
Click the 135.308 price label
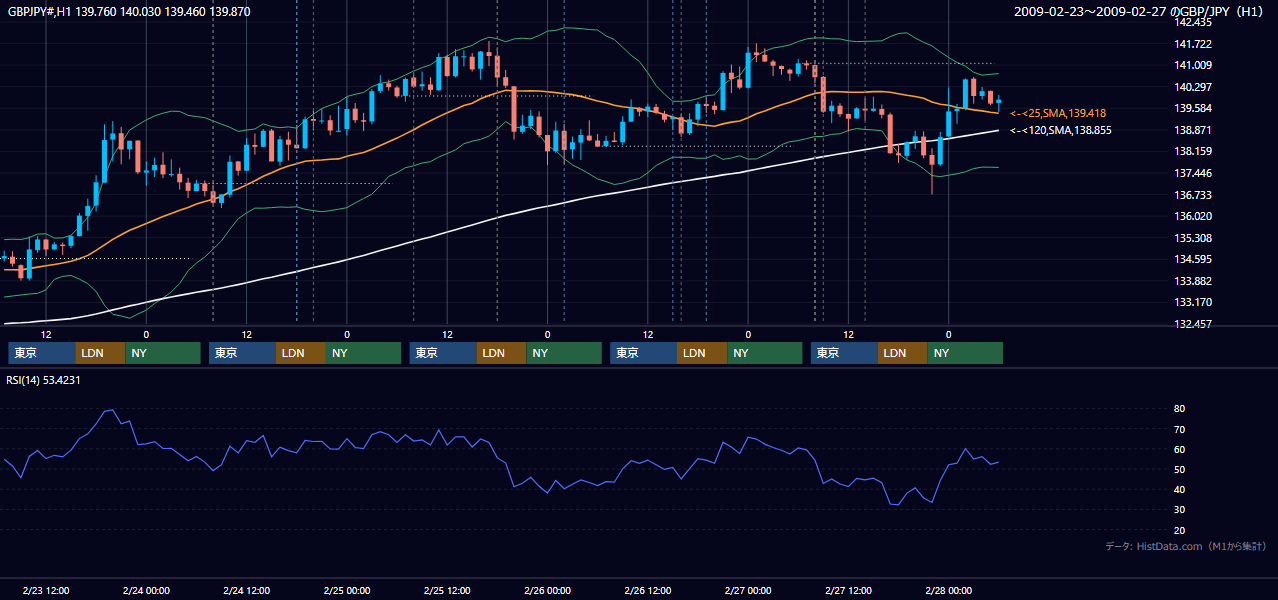pyautogui.click(x=1192, y=238)
